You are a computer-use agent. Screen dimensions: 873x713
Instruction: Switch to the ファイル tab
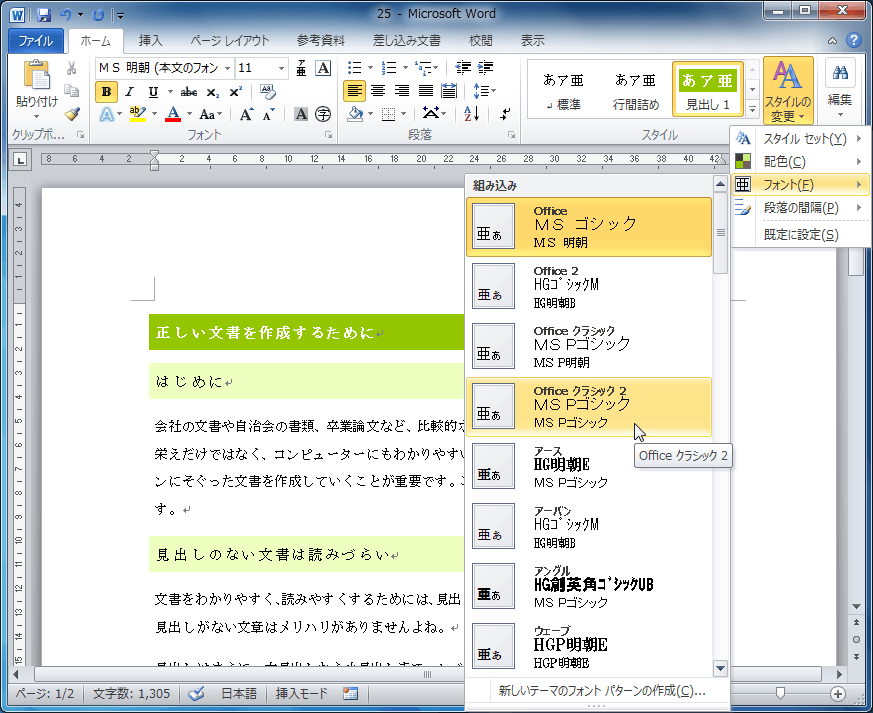coord(36,41)
